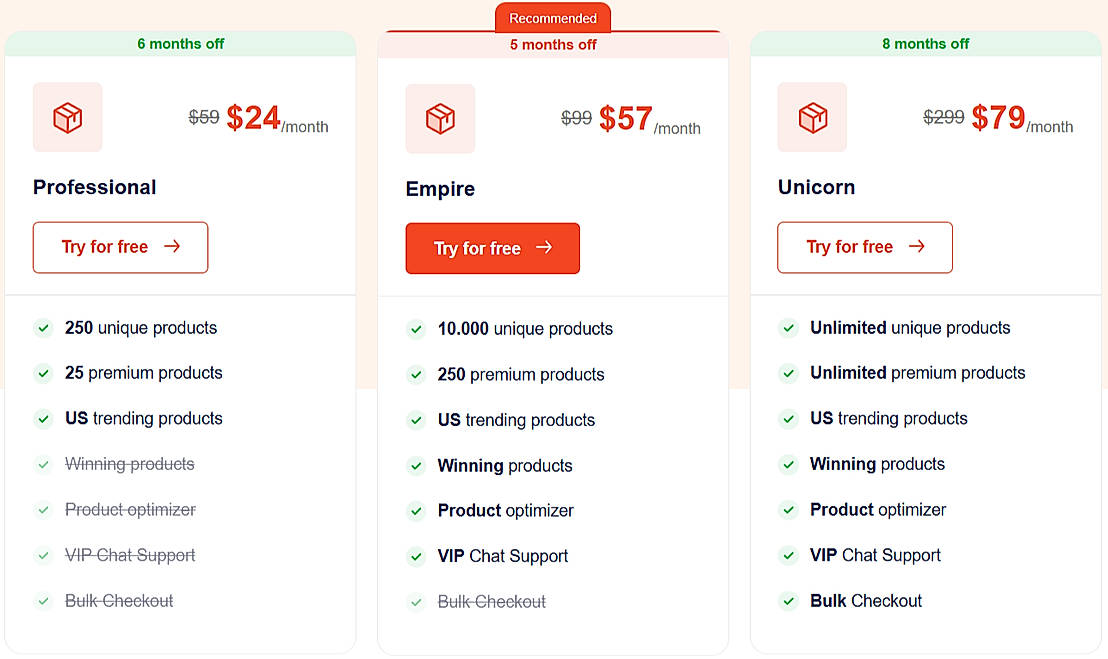Image resolution: width=1108 pixels, height=659 pixels.
Task: Click checkmark beside Unicorn's Bulk Checkout
Action: [x=788, y=601]
